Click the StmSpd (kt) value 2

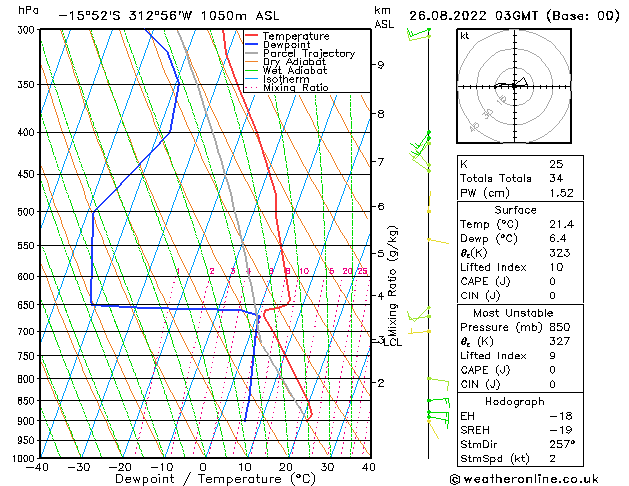point(553,458)
